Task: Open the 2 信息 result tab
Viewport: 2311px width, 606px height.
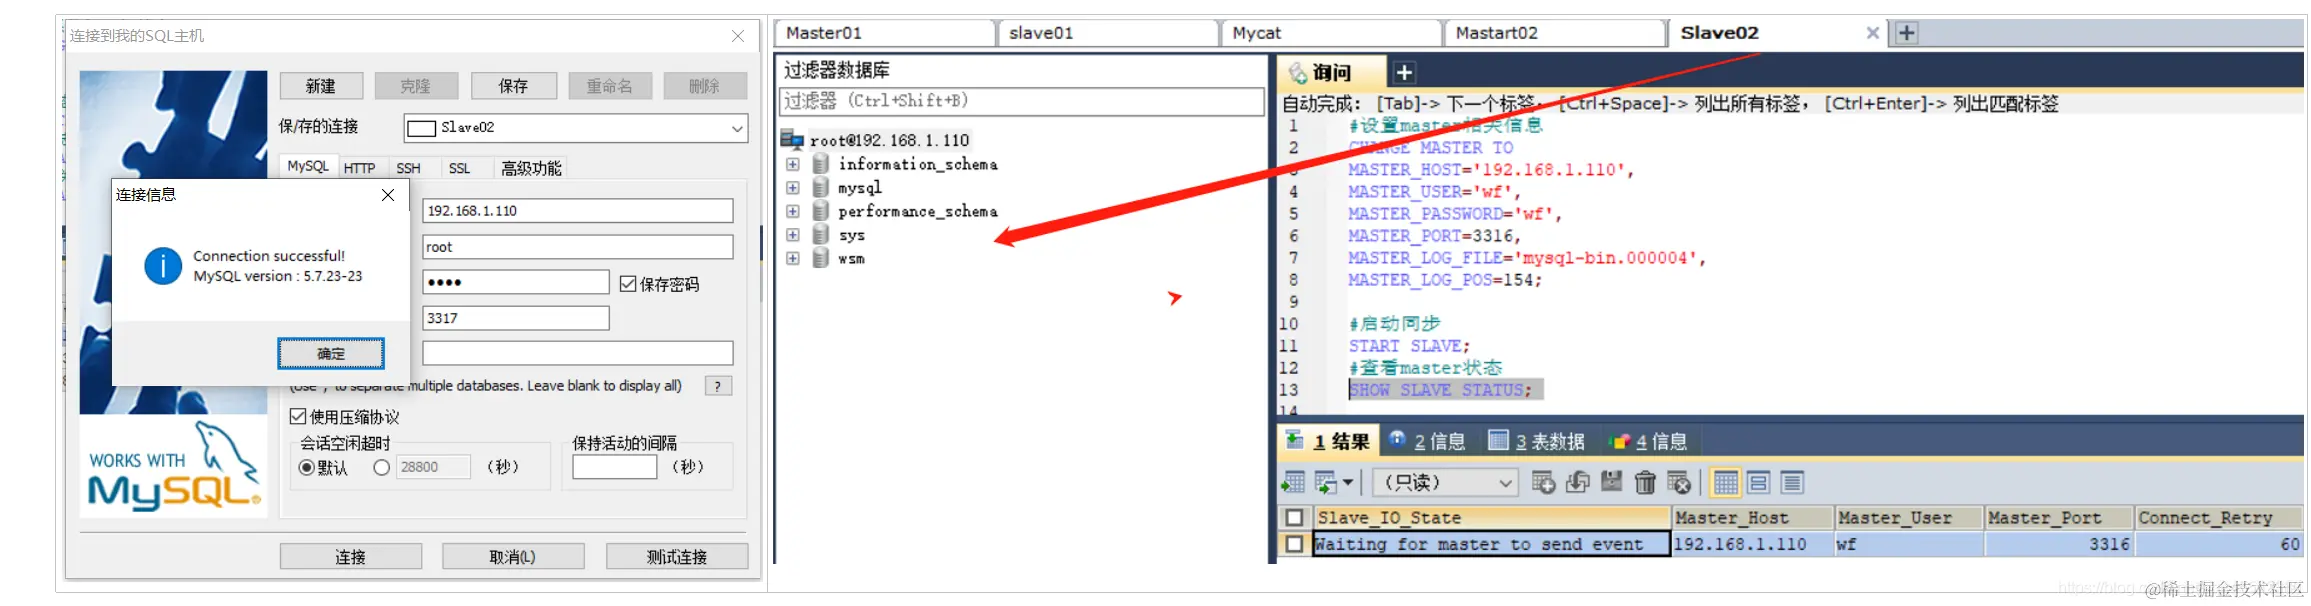Action: 1428,441
